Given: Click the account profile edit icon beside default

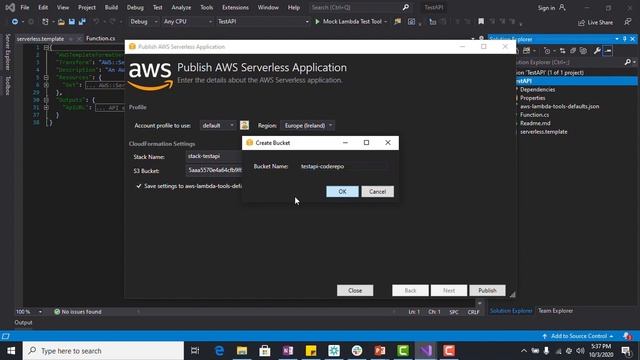Looking at the screenshot, I should click(x=244, y=125).
